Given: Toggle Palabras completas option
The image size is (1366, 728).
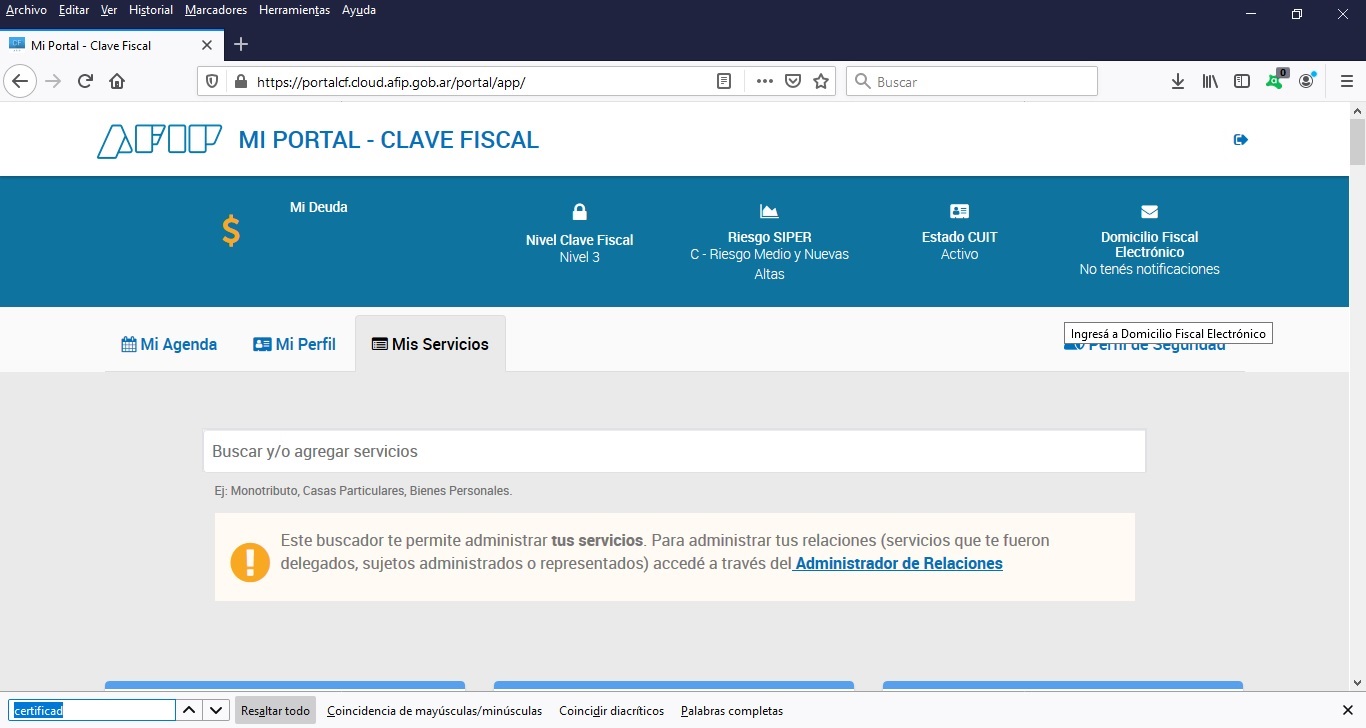Looking at the screenshot, I should 732,711.
